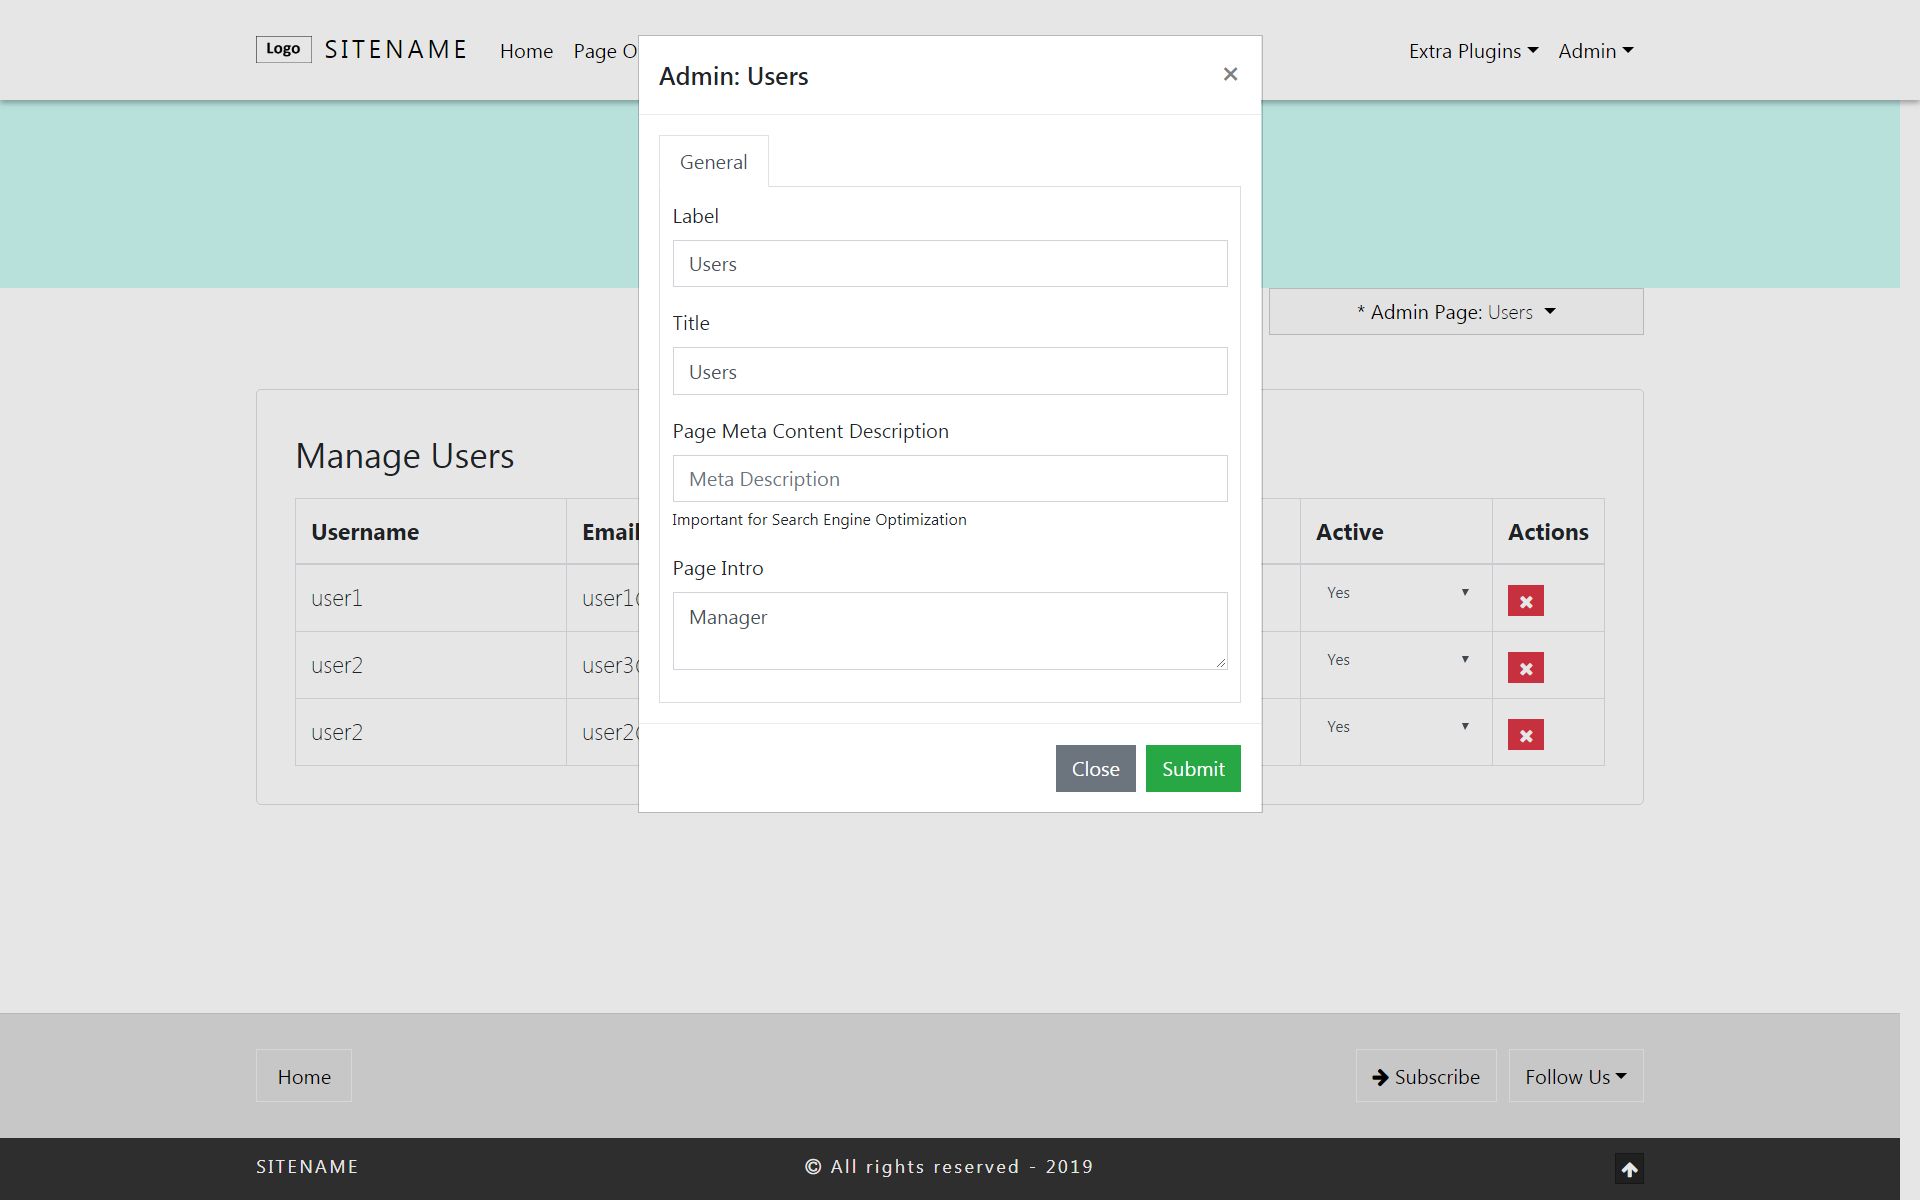1920x1200 pixels.
Task: Expand the Admin Page: Users dropdown
Action: tap(1455, 312)
